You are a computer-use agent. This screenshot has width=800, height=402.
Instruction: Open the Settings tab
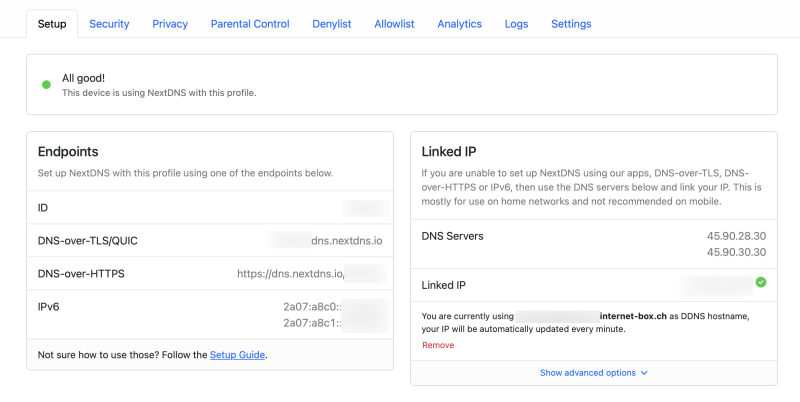pos(571,24)
